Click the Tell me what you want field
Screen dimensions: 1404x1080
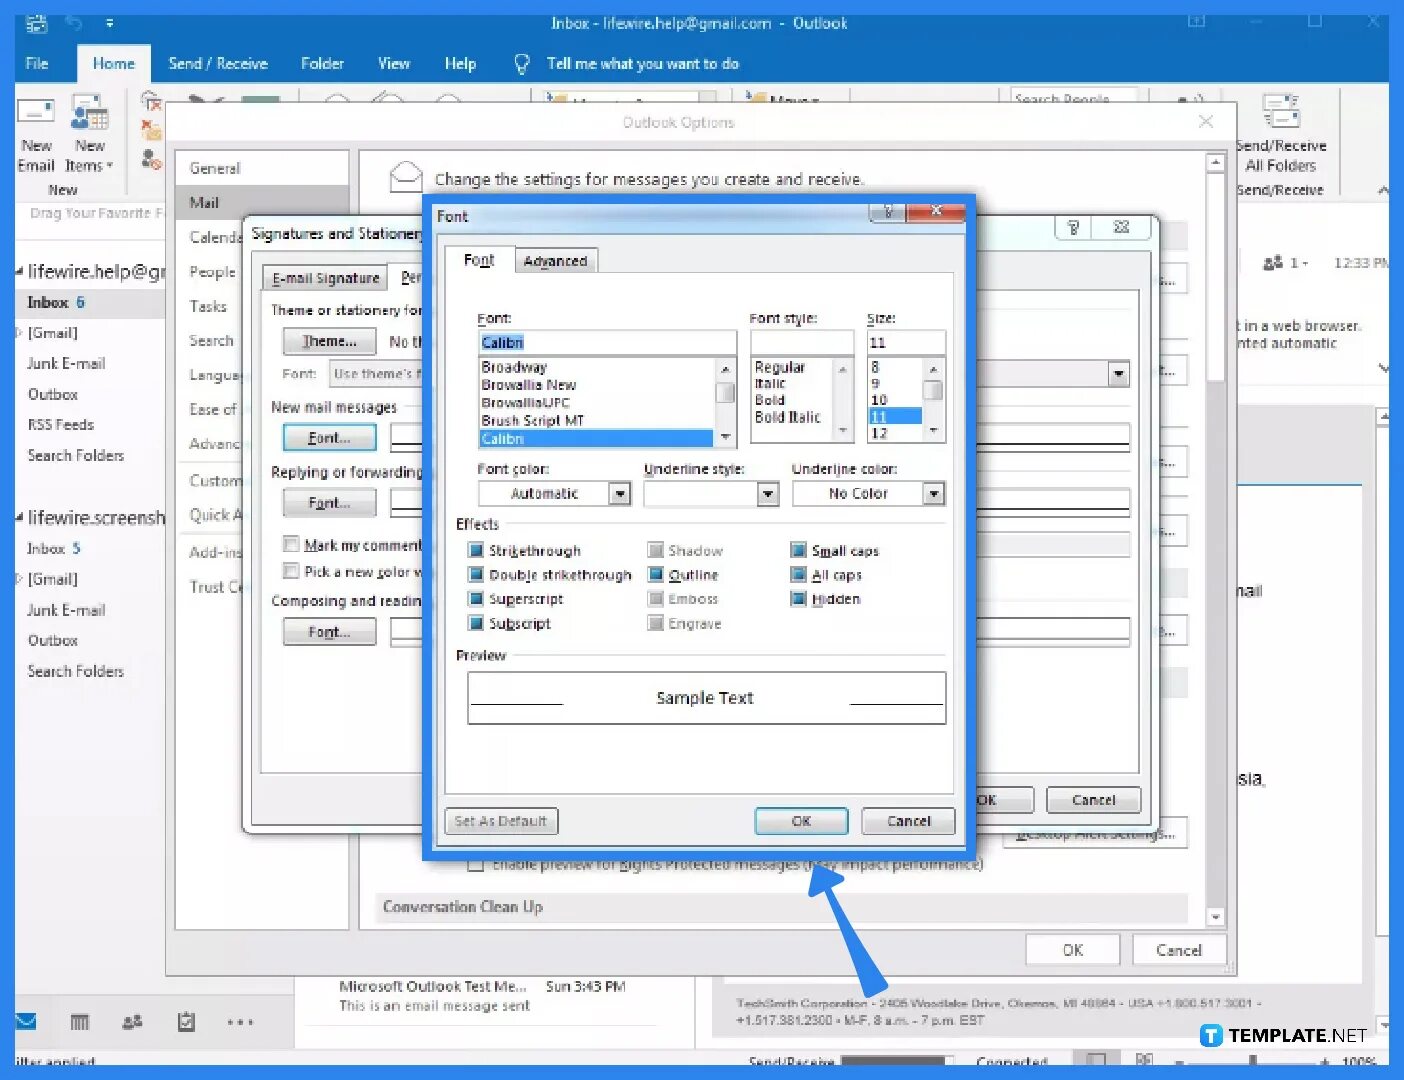643,64
